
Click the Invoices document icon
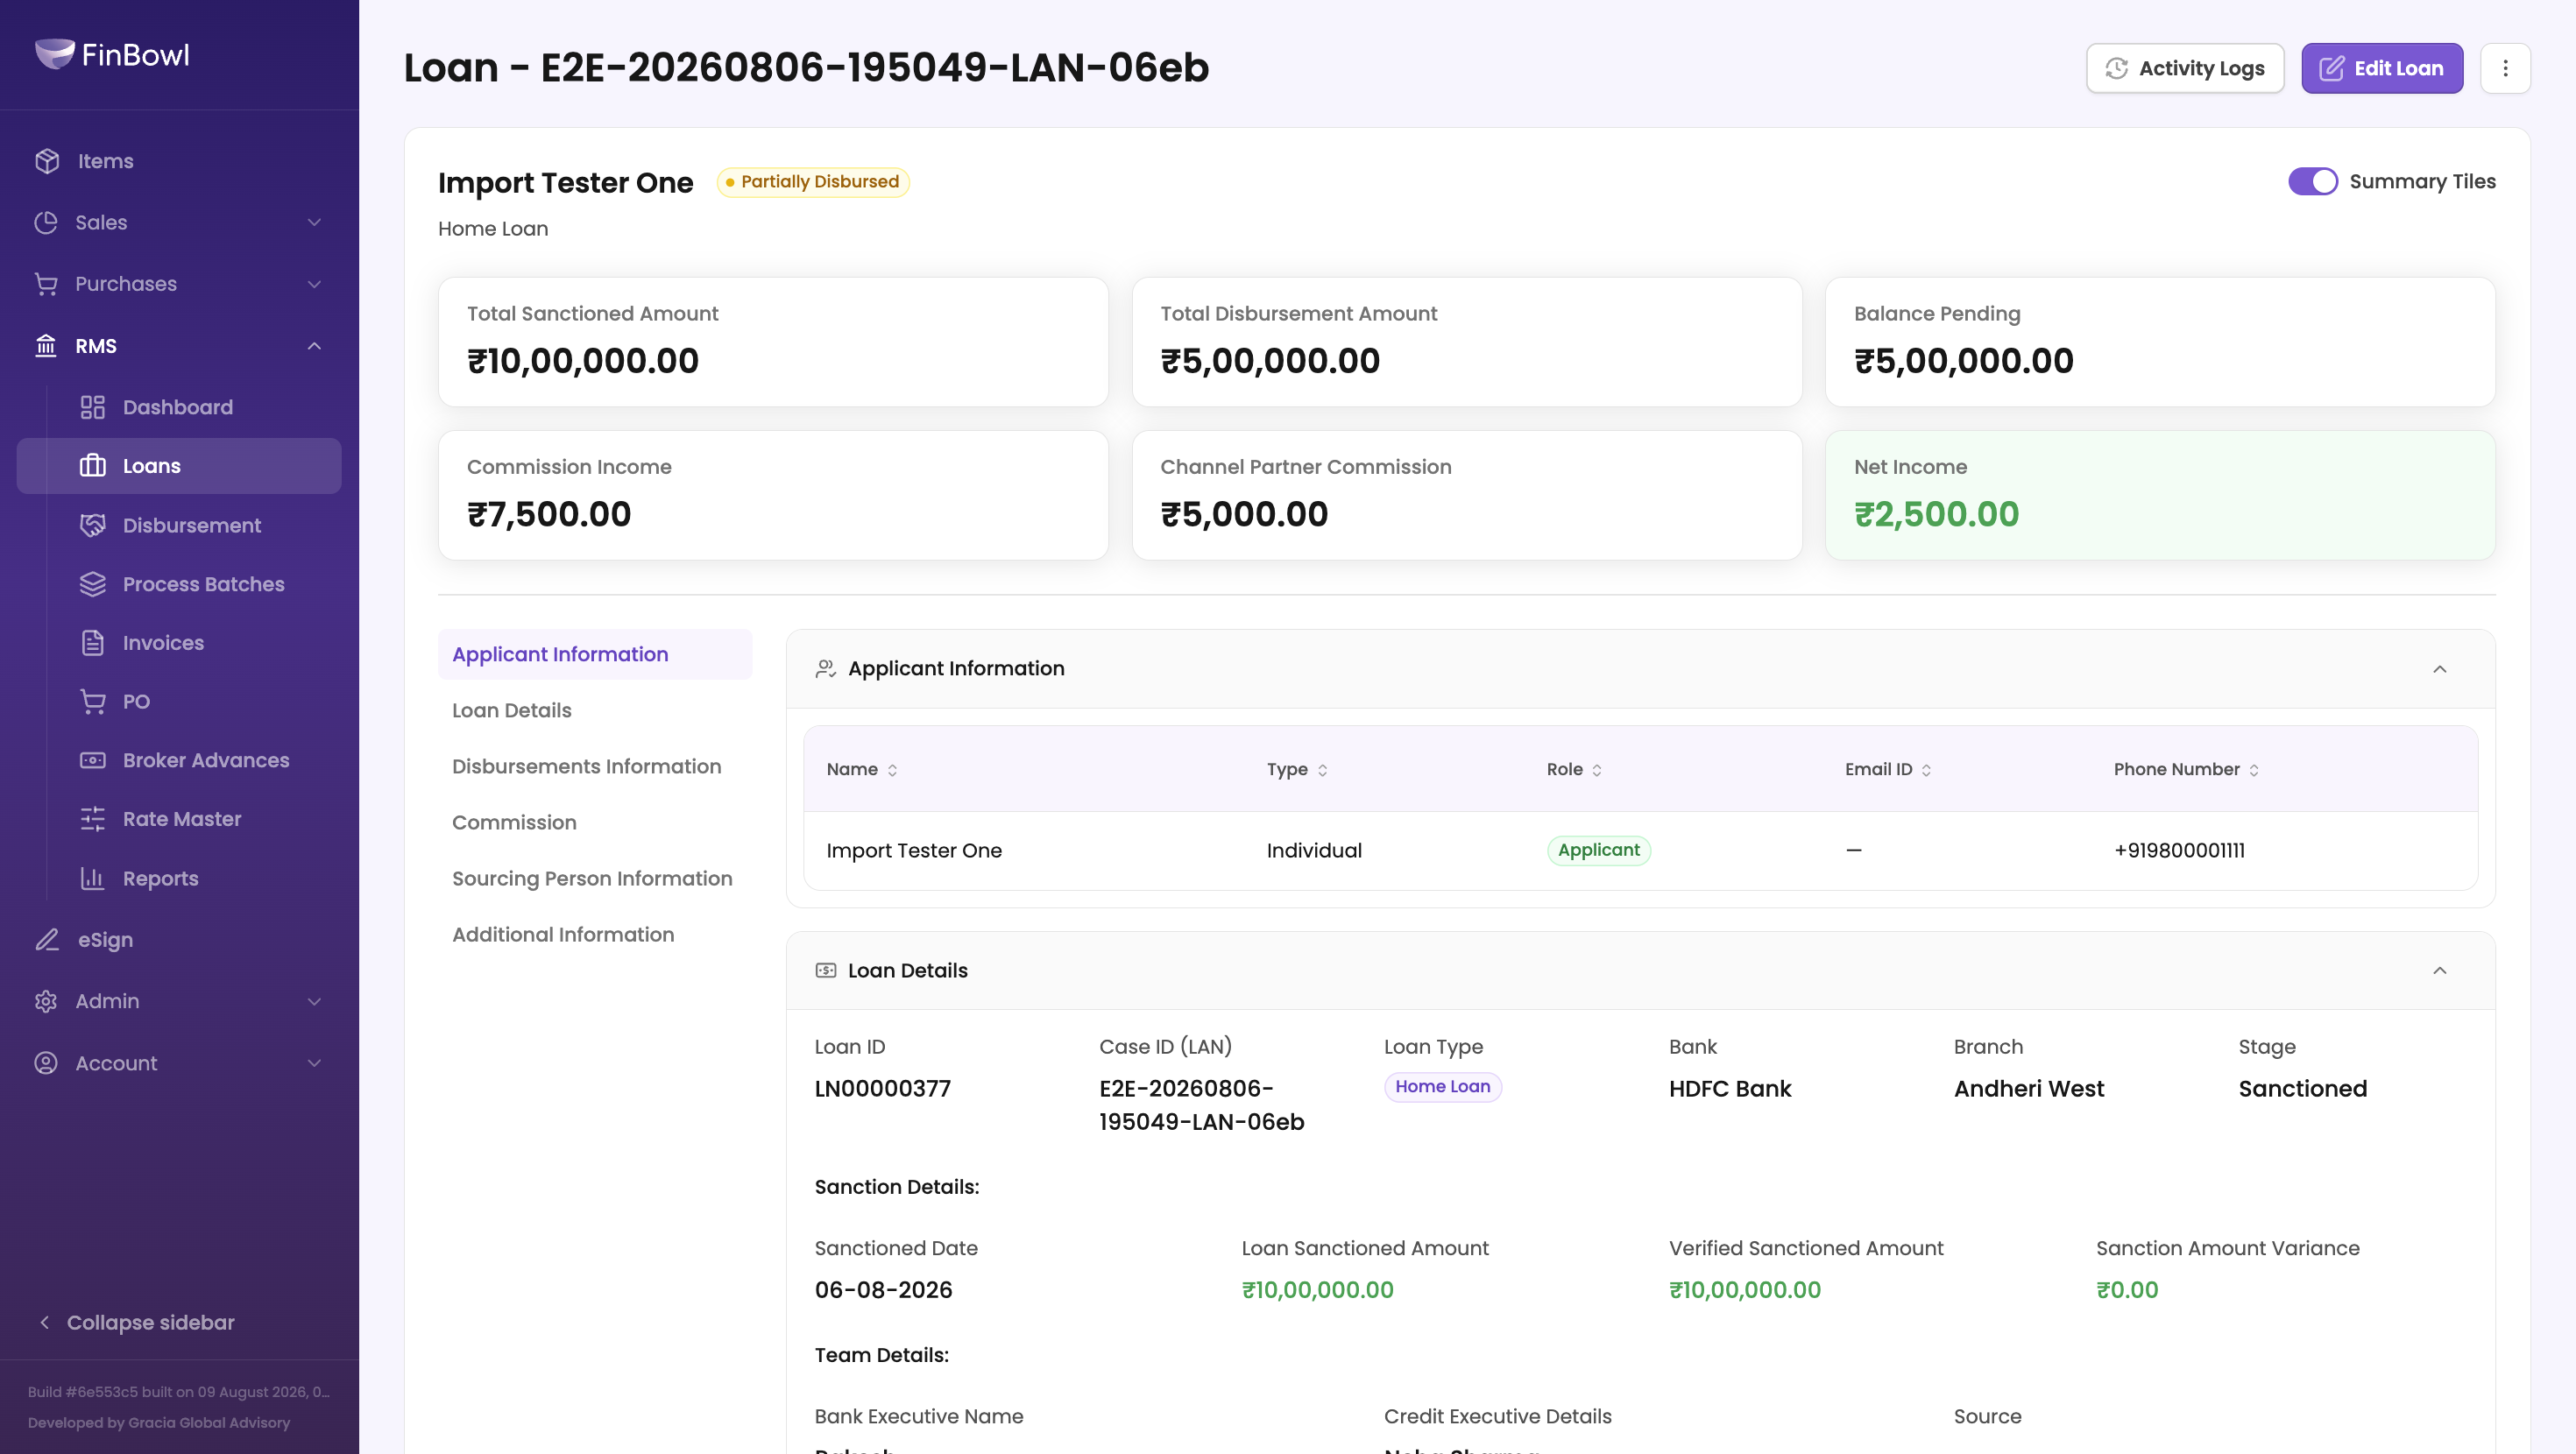click(93, 643)
